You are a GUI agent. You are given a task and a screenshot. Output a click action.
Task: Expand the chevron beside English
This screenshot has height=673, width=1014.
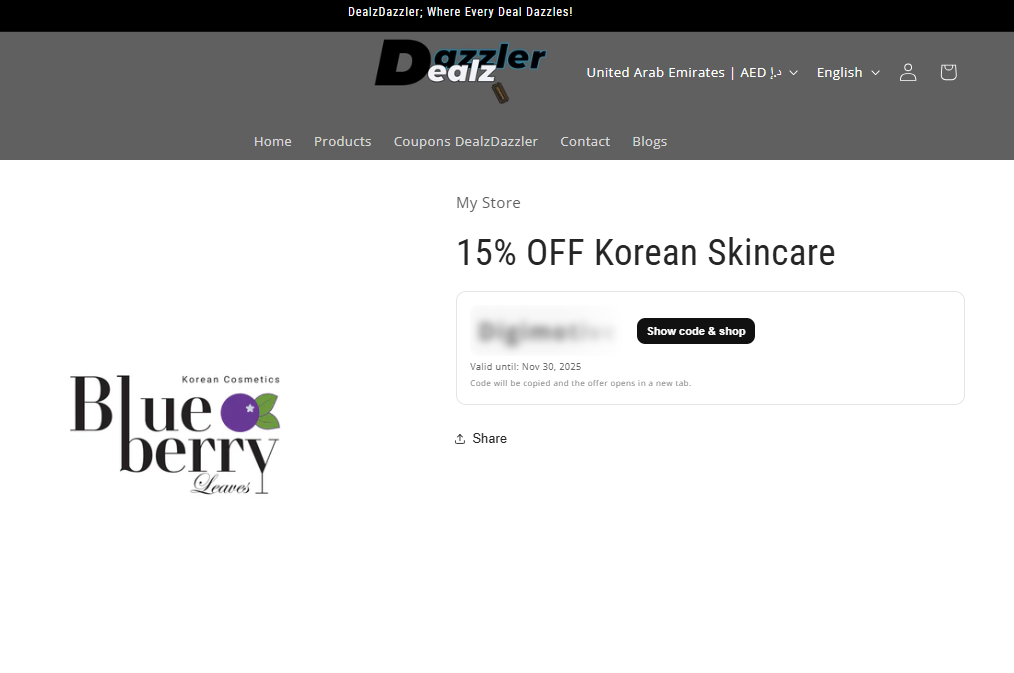point(876,72)
